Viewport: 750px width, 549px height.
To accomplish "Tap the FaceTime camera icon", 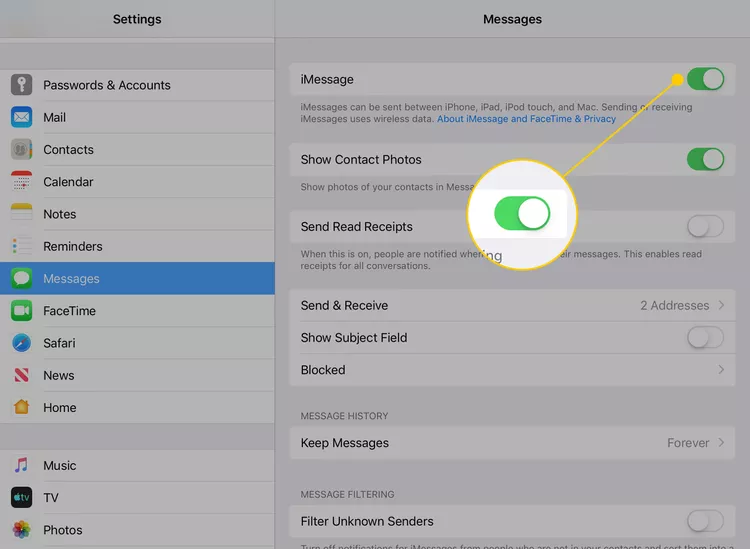I will click(x=22, y=311).
